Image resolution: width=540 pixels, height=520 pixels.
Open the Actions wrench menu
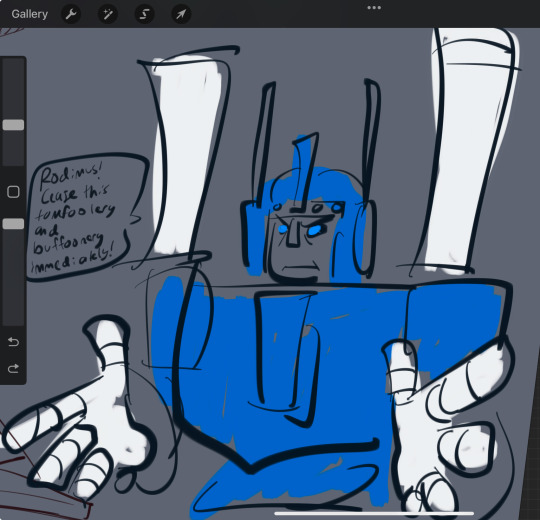click(x=71, y=14)
